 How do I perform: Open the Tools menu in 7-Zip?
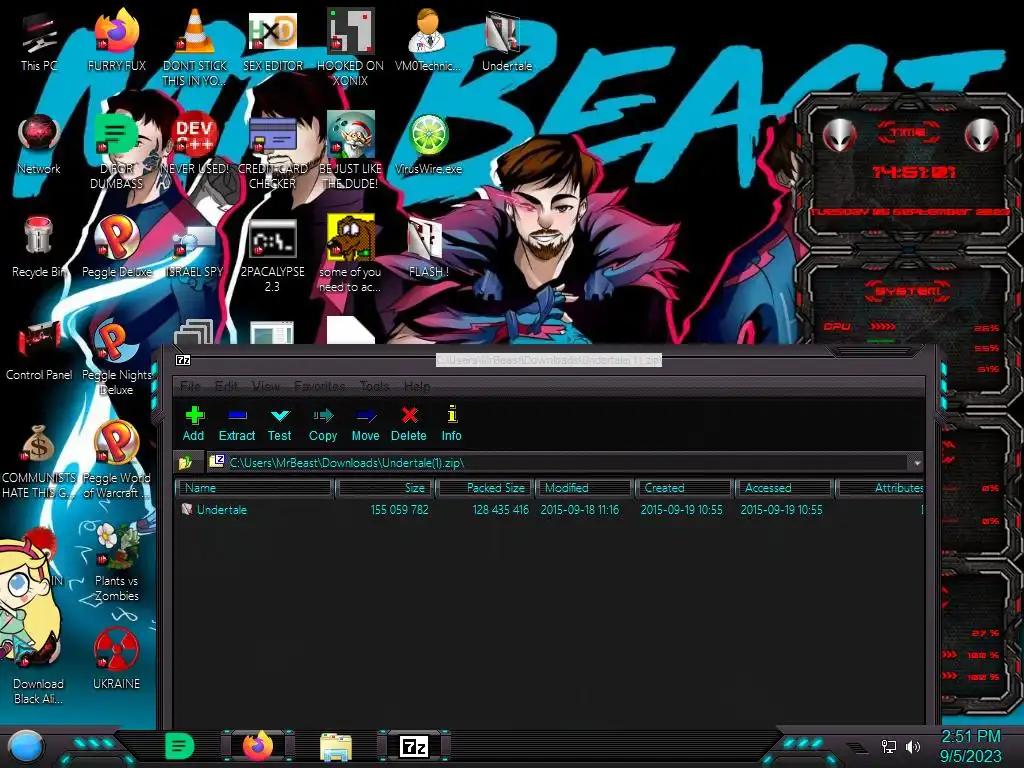[x=374, y=386]
